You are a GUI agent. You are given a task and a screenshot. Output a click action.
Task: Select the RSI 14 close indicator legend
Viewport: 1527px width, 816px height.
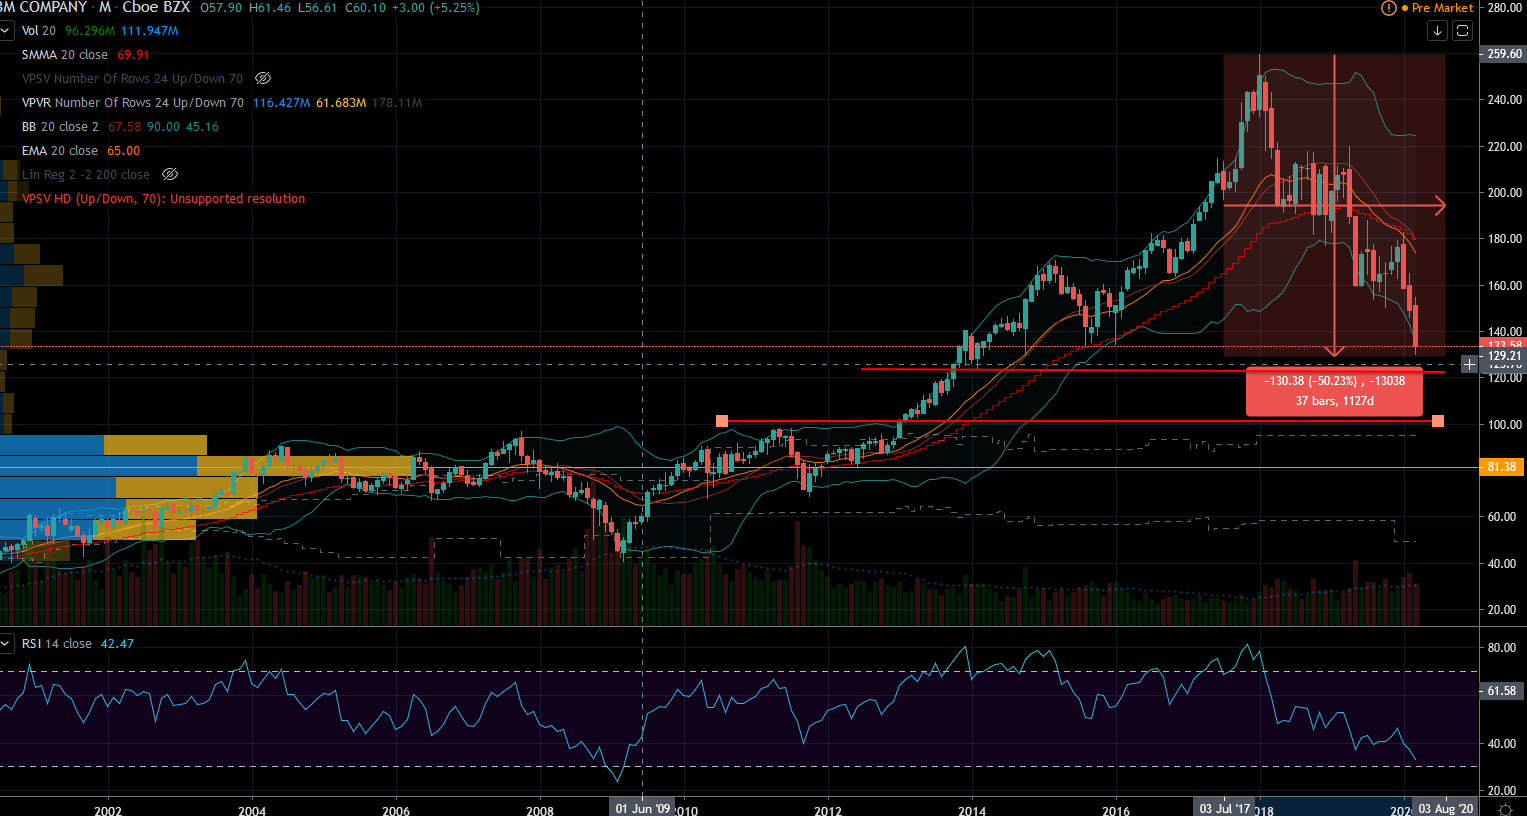point(57,643)
